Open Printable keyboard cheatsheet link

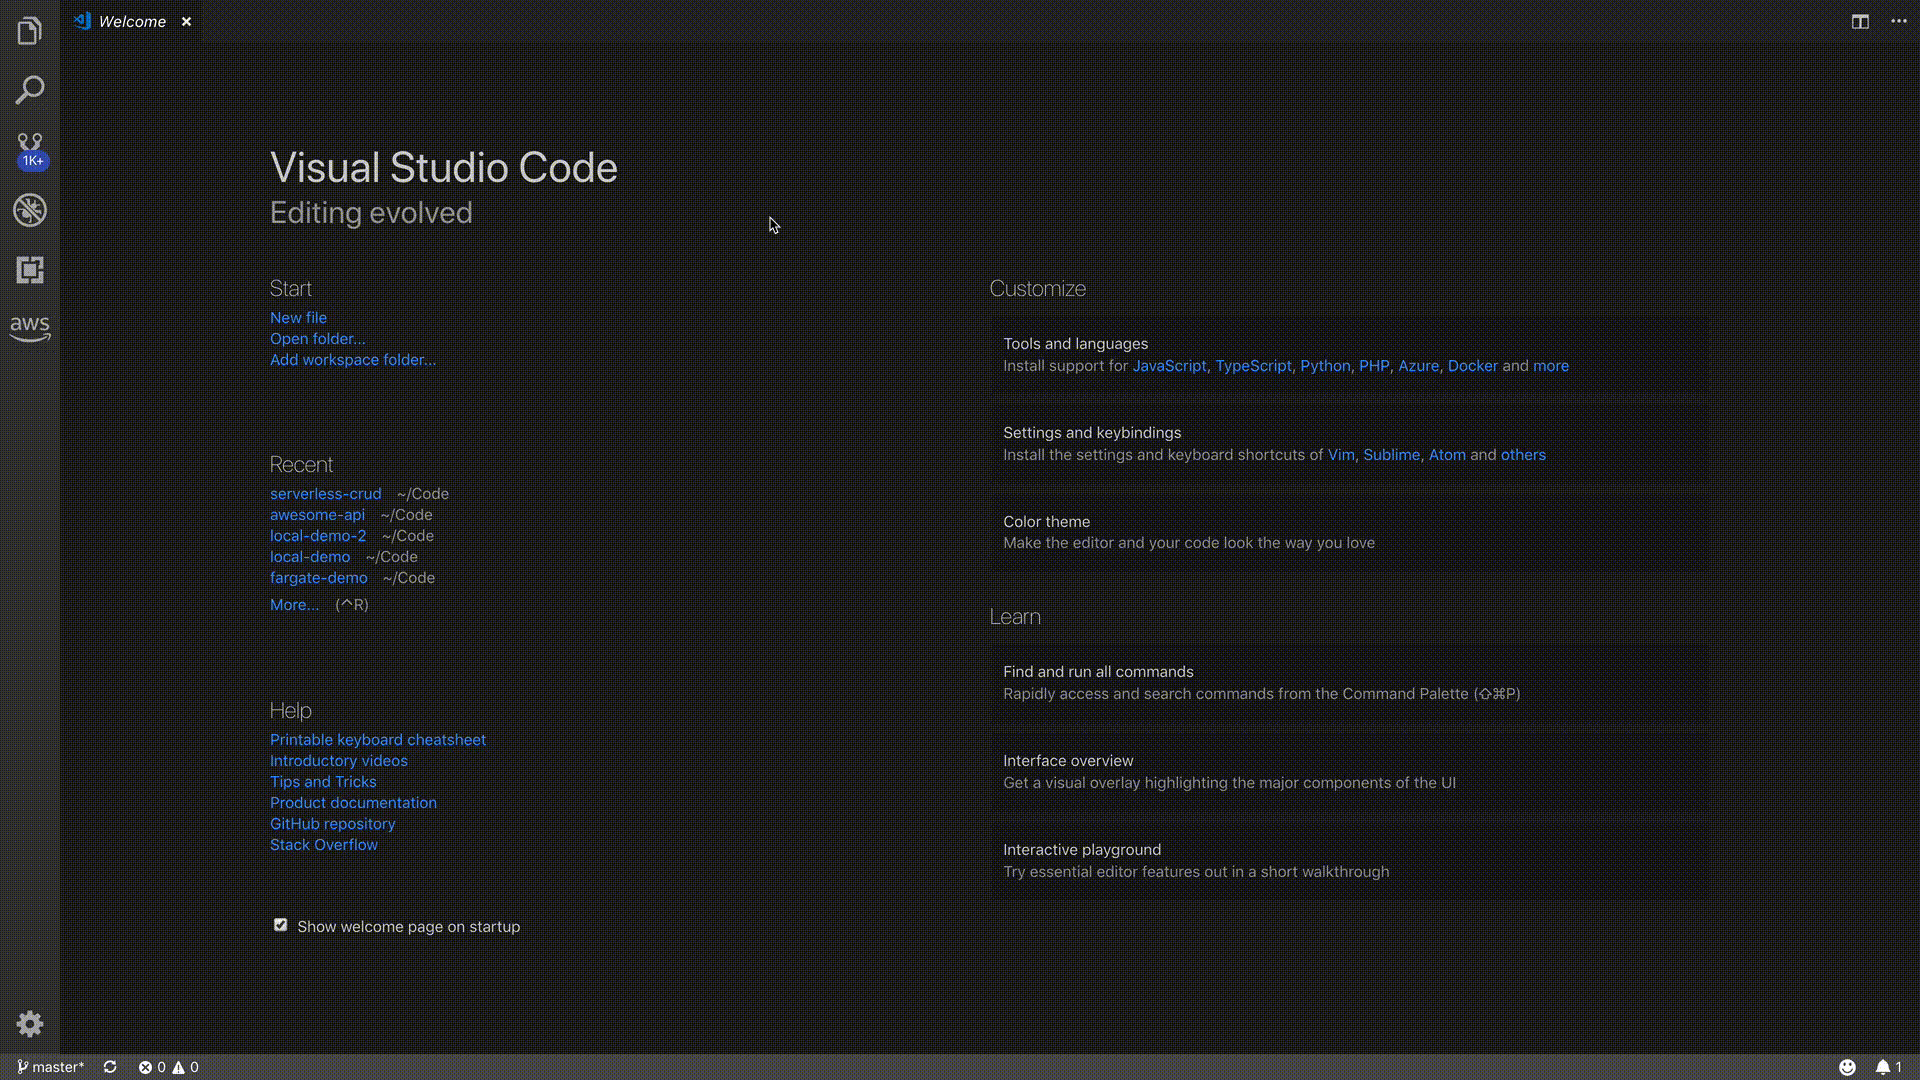[x=378, y=739]
